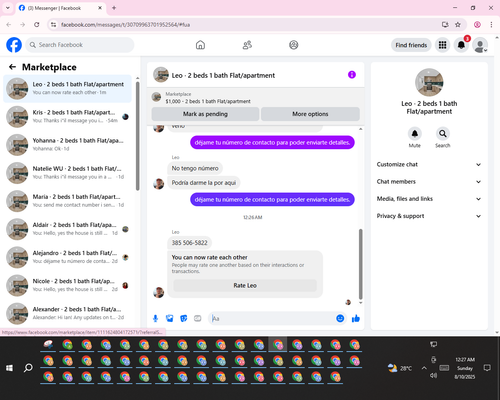Viewport: 500px width, 400px height.
Task: Click the Rate Leo button
Action: pos(245,285)
